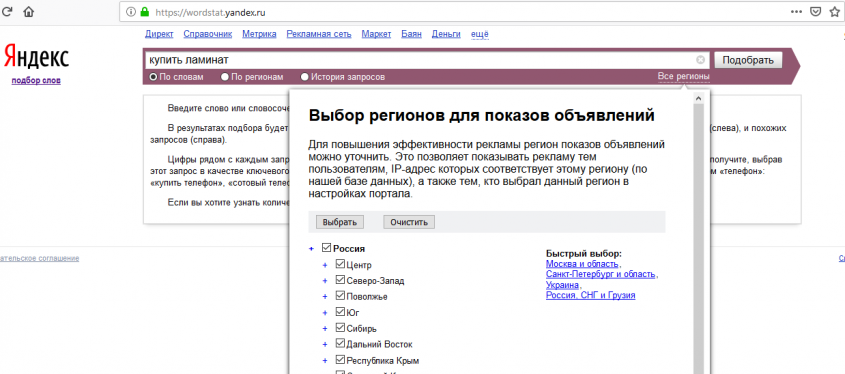Open the Маркет service link
This screenshot has width=845, height=374.
(376, 34)
